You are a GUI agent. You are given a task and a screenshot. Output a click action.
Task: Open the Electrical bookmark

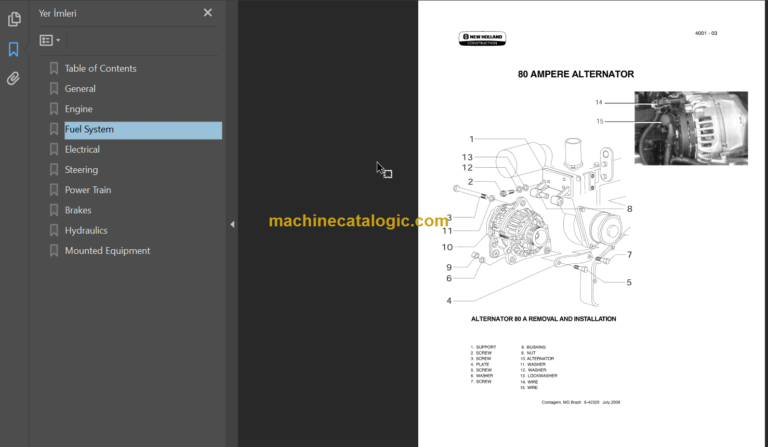[82, 149]
